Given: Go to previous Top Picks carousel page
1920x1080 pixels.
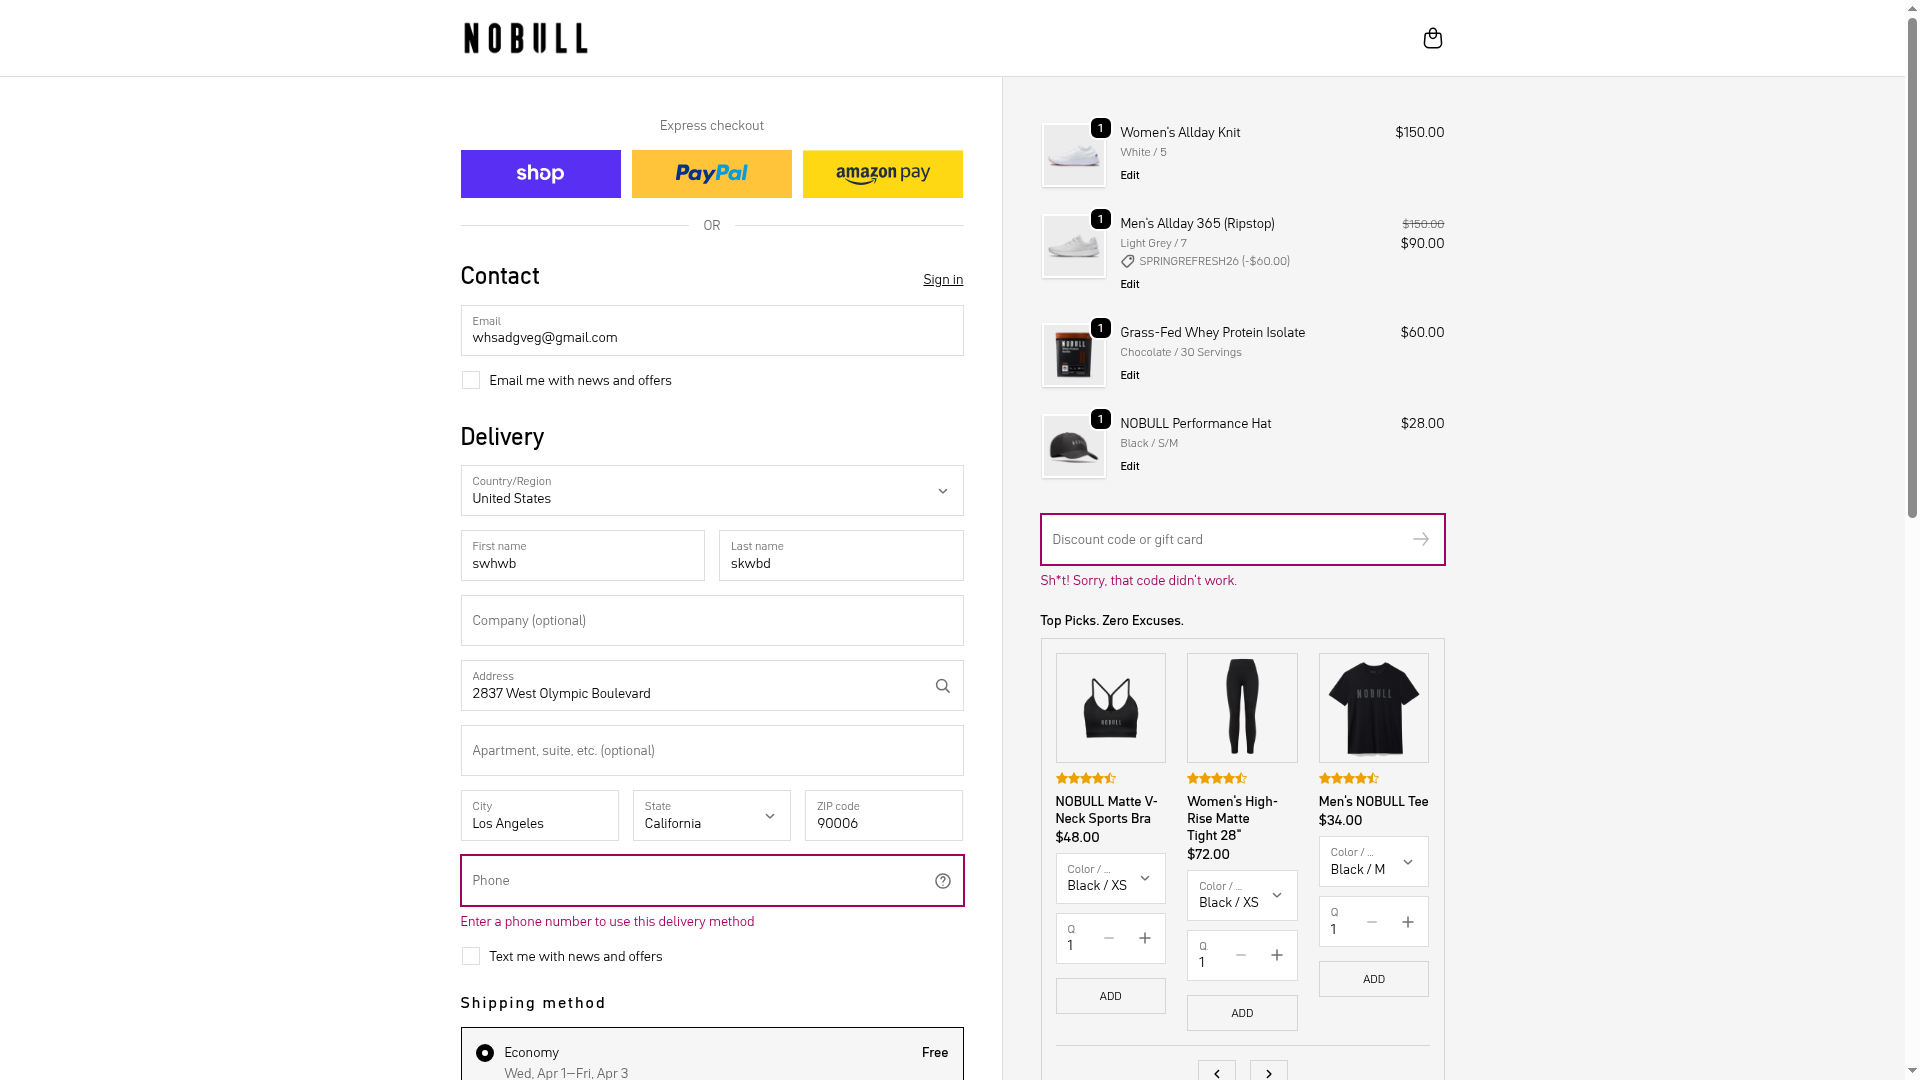Looking at the screenshot, I should pyautogui.click(x=1216, y=1072).
